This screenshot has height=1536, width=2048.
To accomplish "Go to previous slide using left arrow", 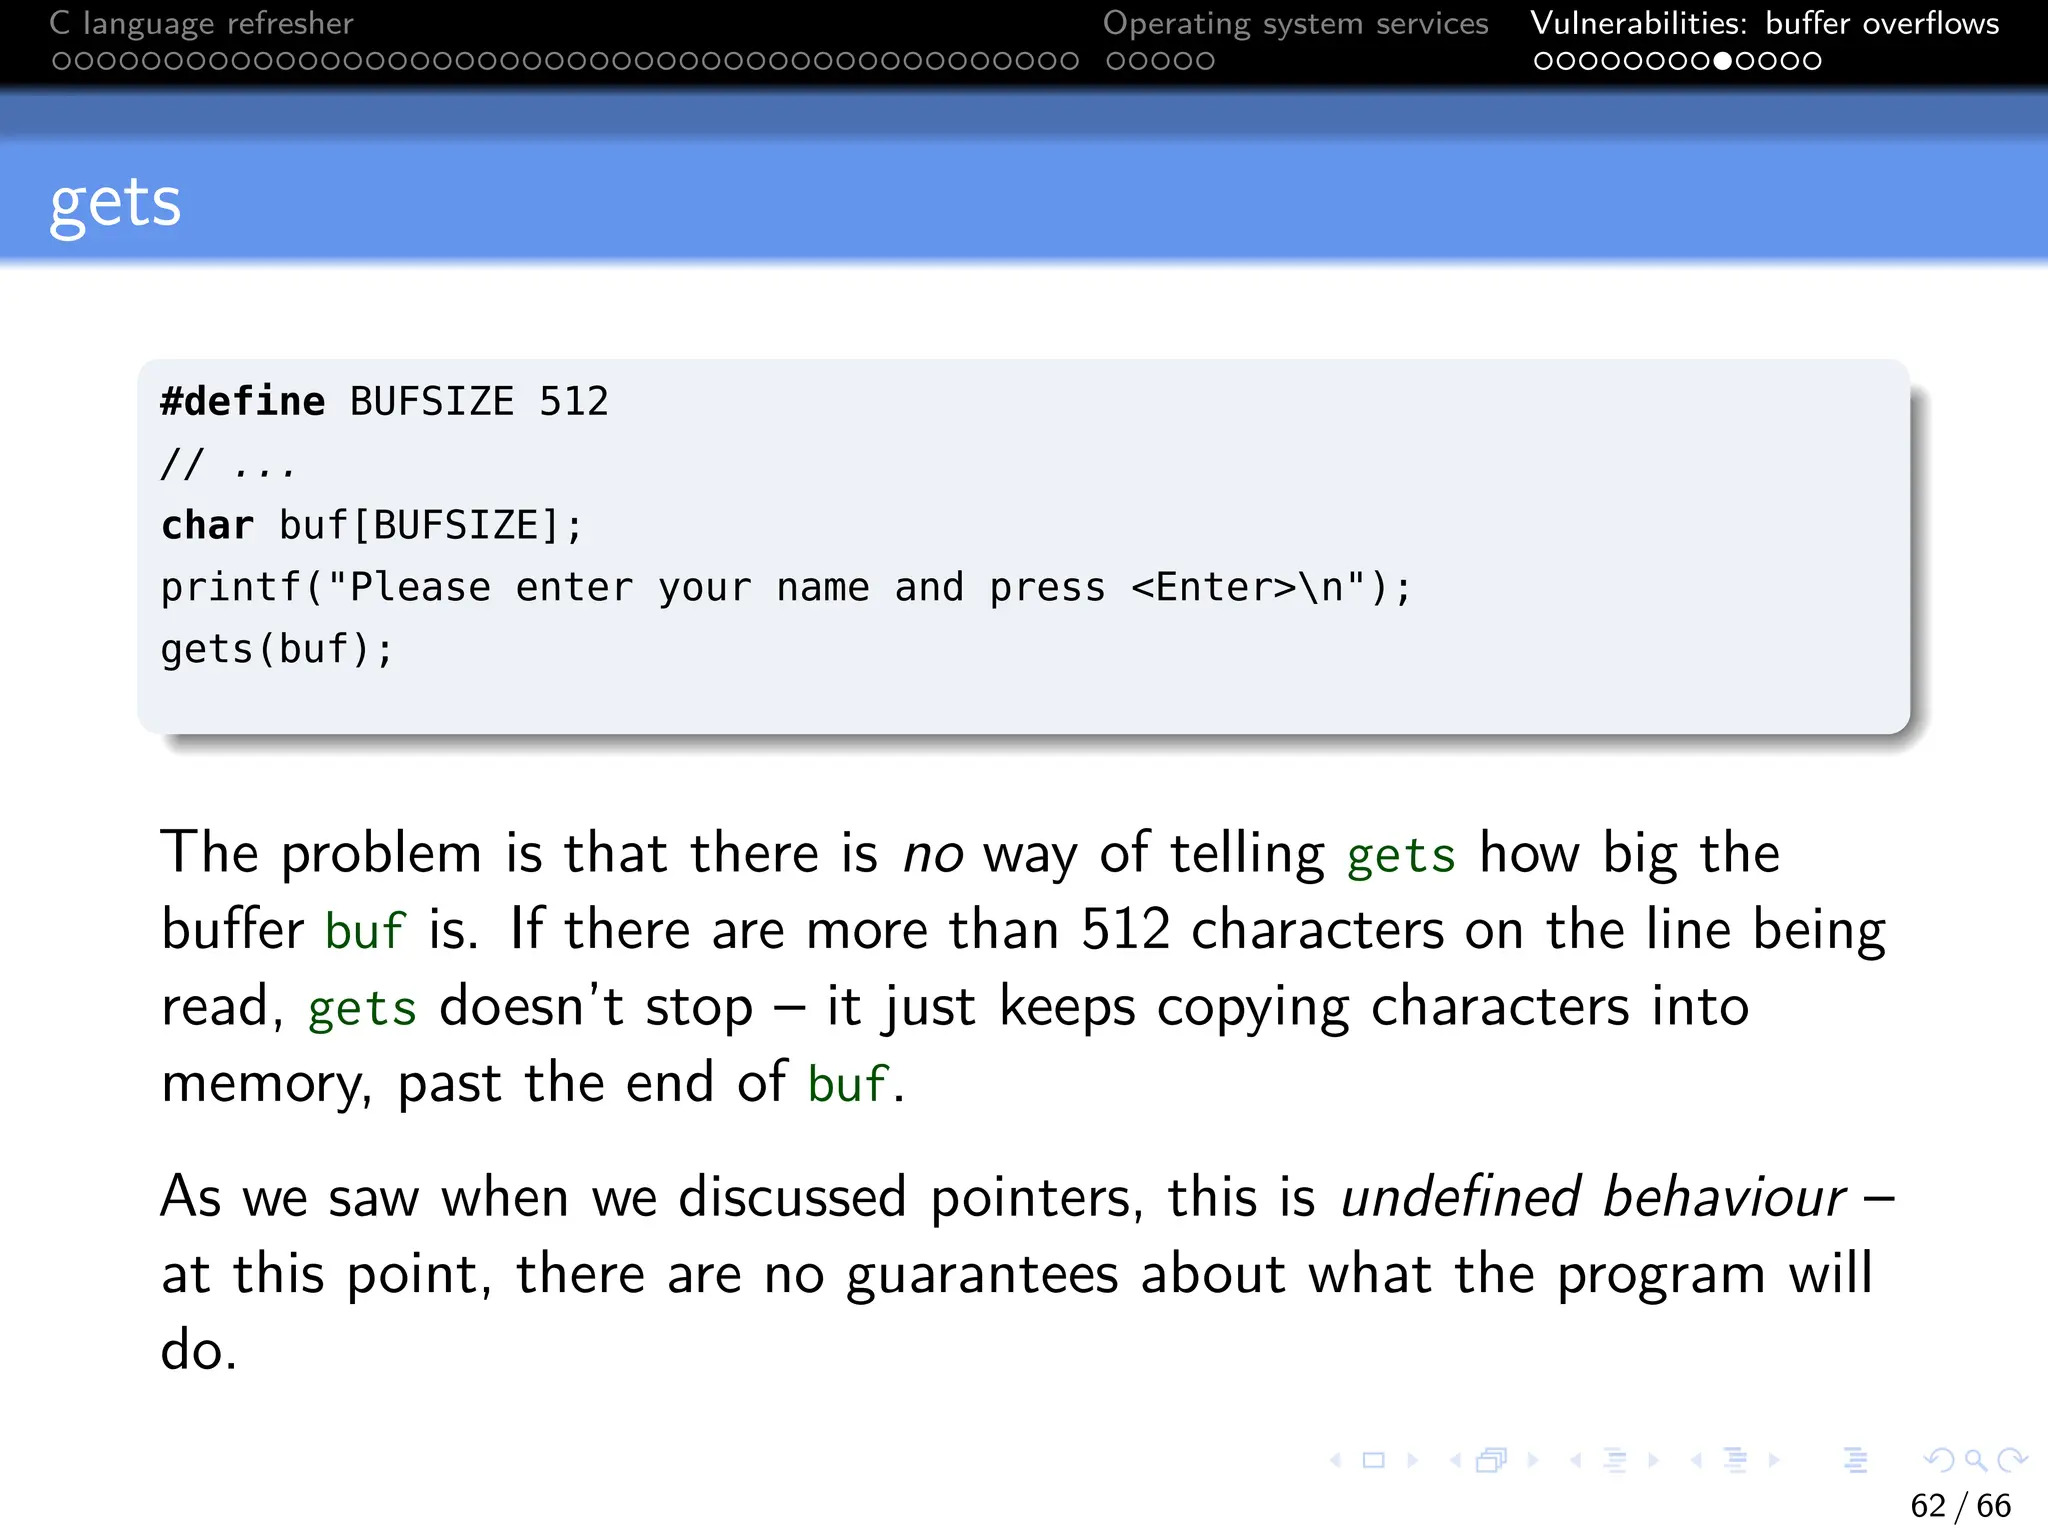I will tap(1336, 1461).
